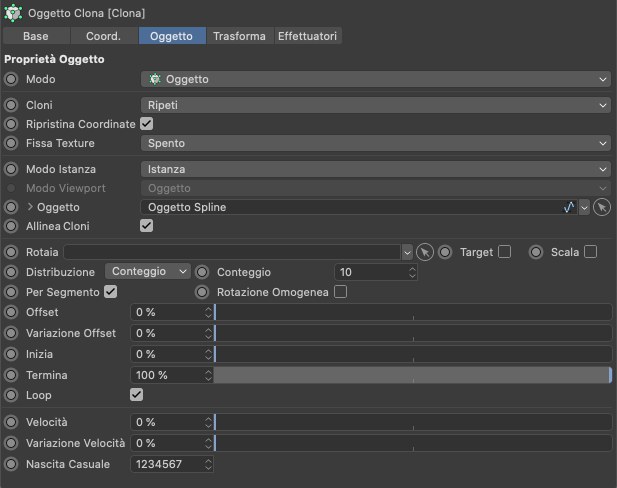Open Fissa Texture dropdown showing Spento

coord(376,143)
